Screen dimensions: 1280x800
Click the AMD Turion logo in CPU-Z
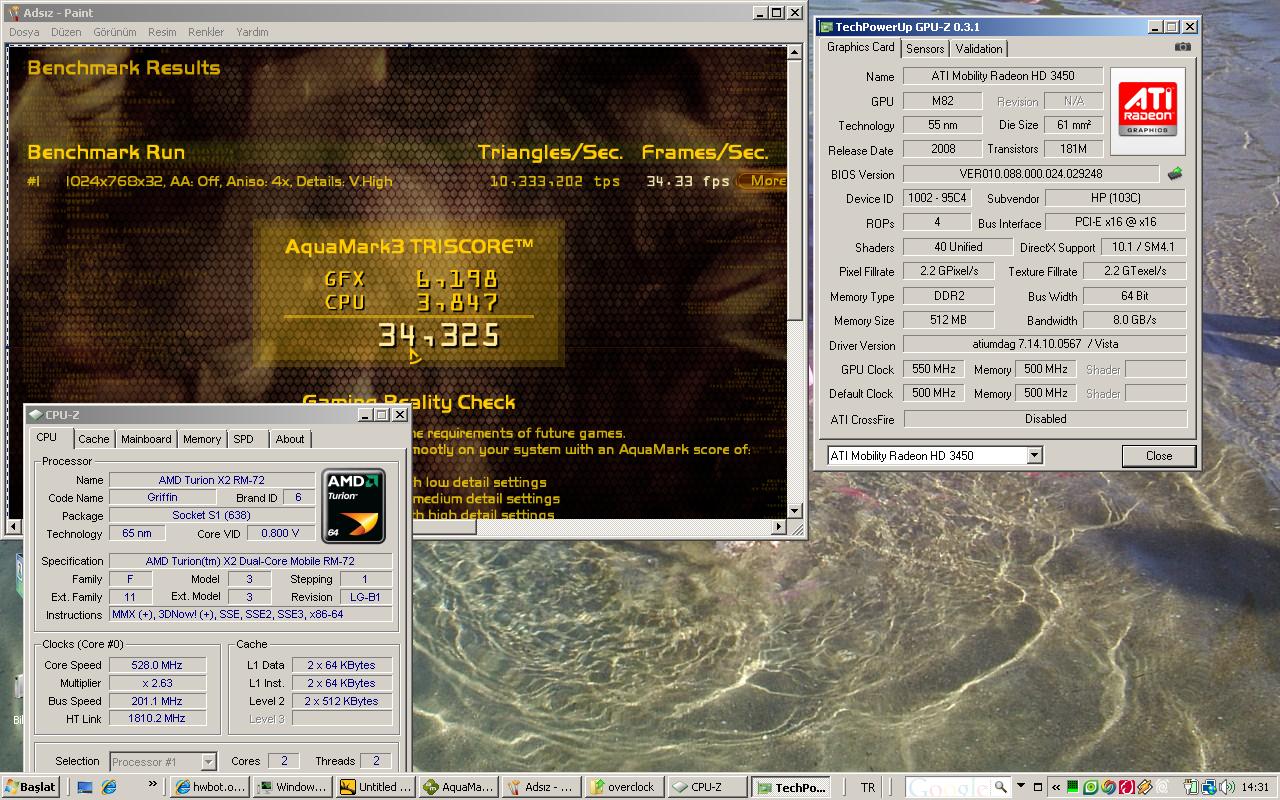coord(353,505)
